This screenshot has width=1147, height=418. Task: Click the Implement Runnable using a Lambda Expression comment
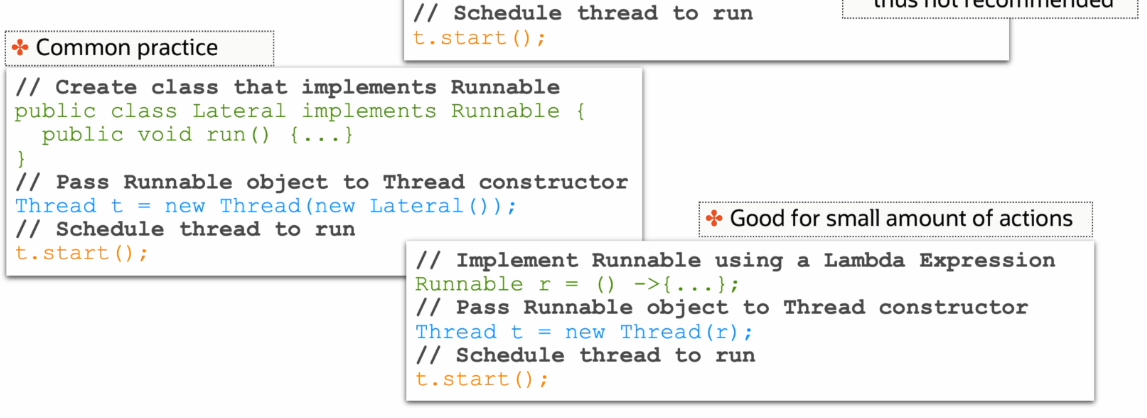tap(735, 261)
